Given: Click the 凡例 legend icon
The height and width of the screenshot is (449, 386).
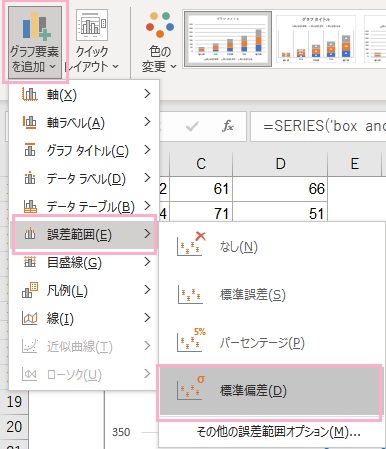Looking at the screenshot, I should coord(30,290).
